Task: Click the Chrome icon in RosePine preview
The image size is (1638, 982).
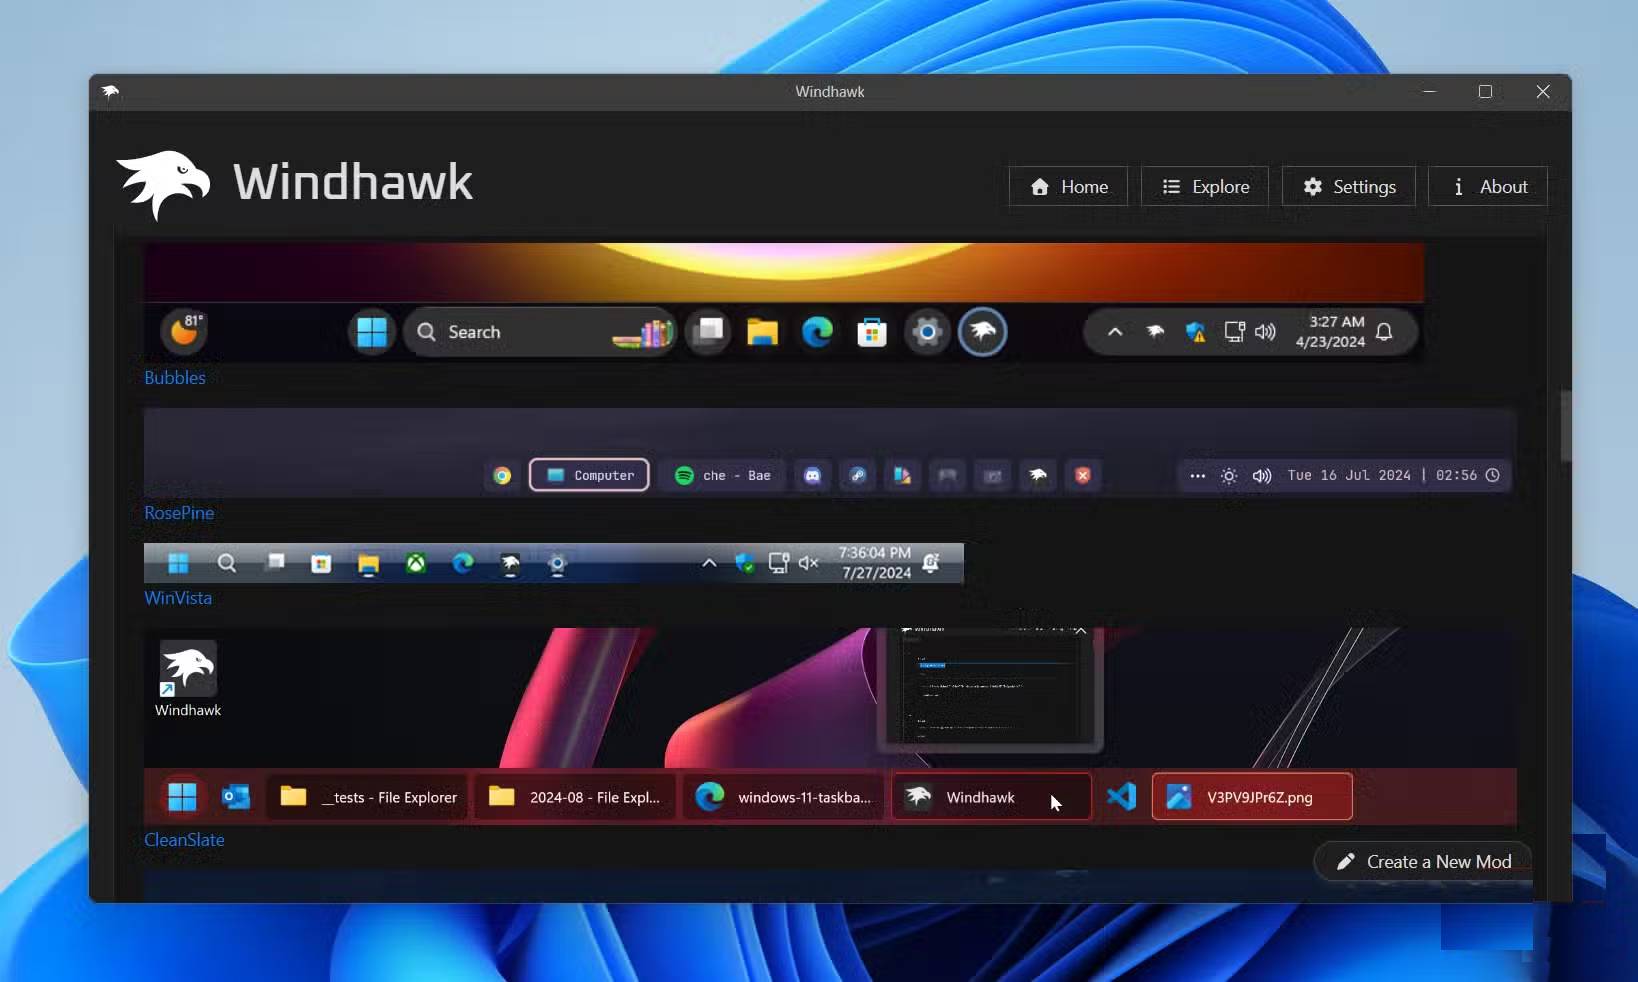Action: [x=502, y=475]
